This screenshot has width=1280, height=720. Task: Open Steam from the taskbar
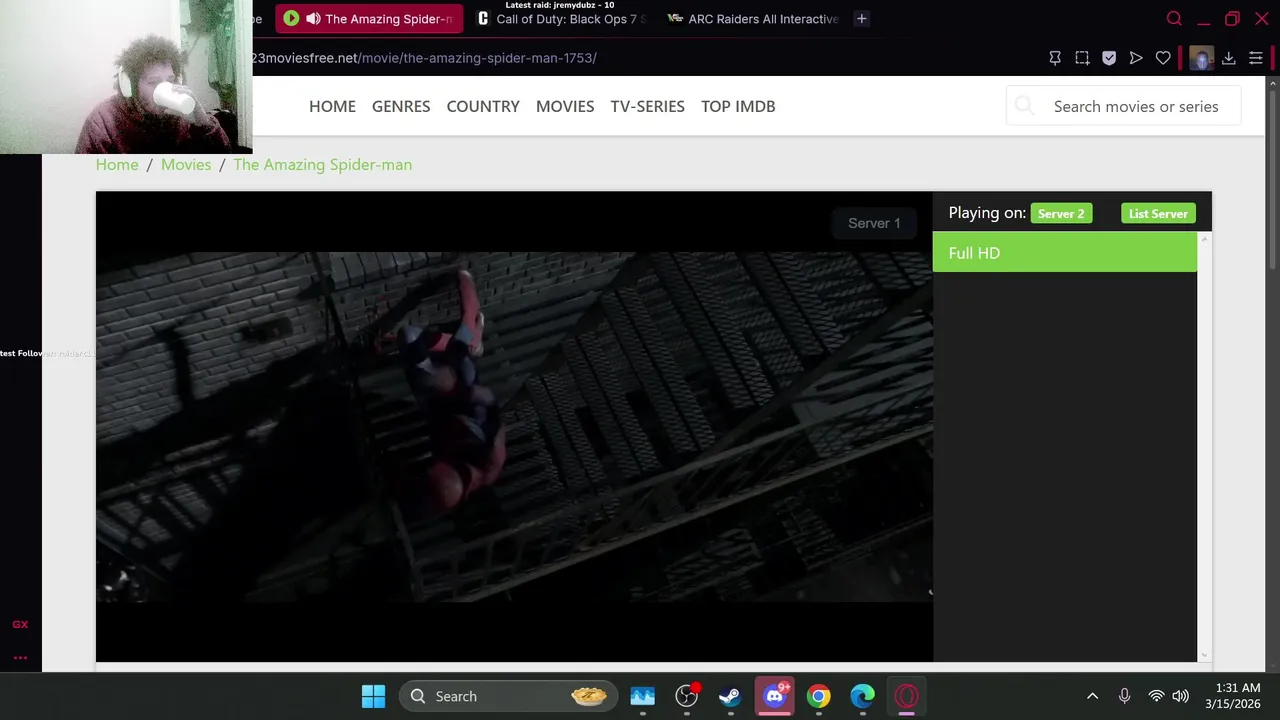click(x=730, y=696)
